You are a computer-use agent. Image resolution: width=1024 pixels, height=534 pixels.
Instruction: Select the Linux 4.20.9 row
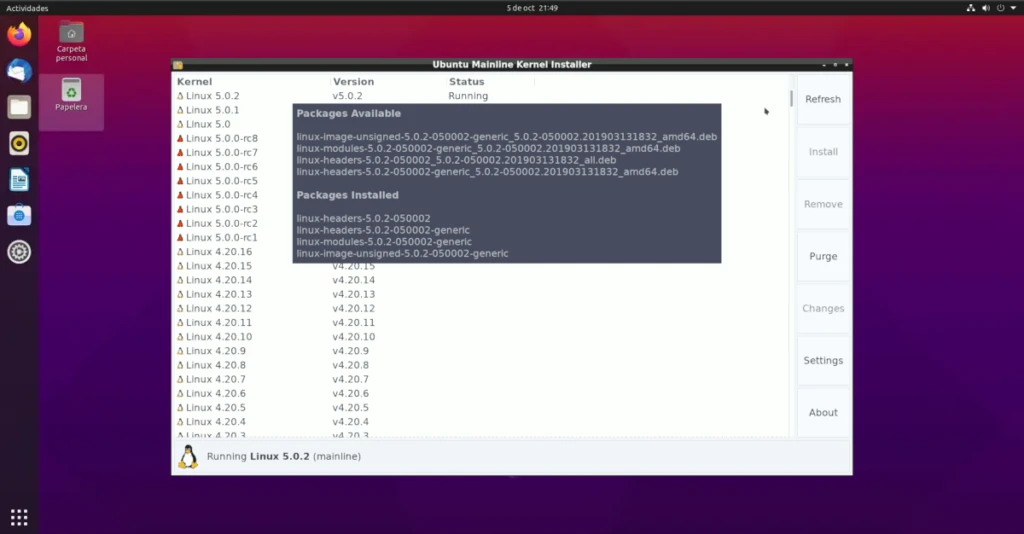(481, 351)
